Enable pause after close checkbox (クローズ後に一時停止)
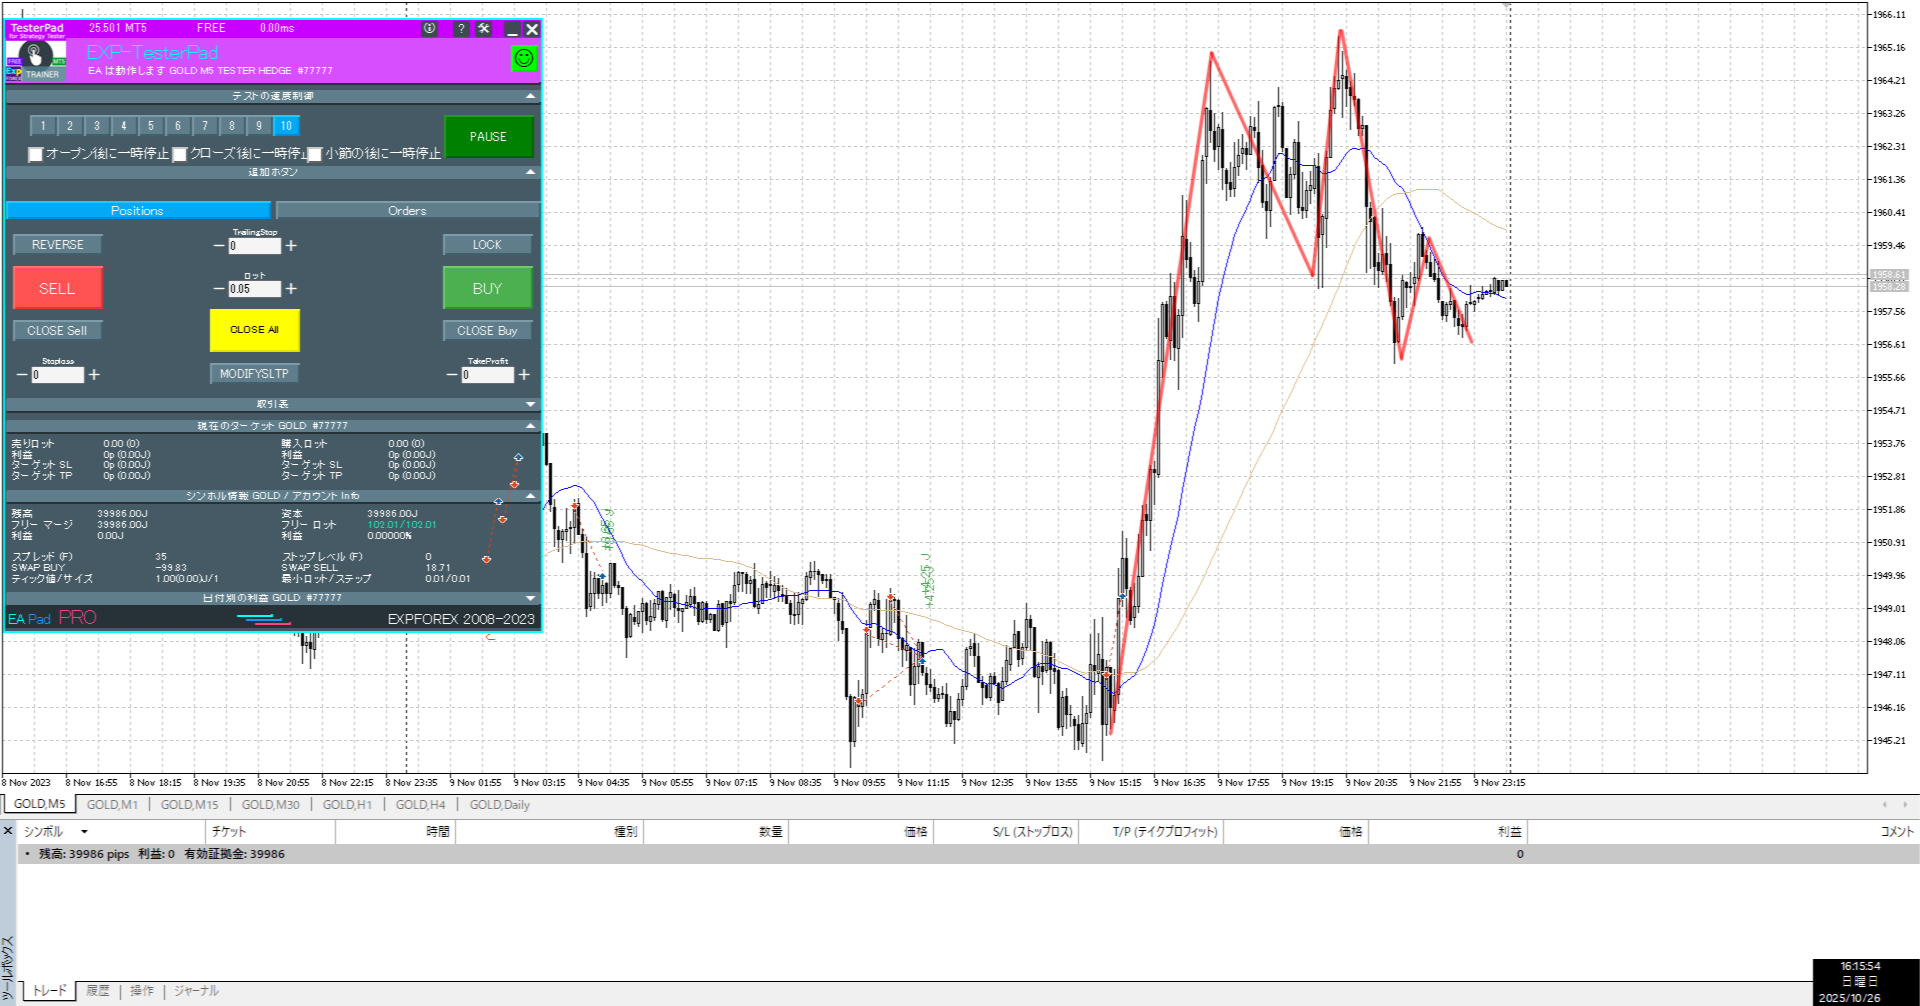Viewport: 1920px width, 1006px height. 180,154
